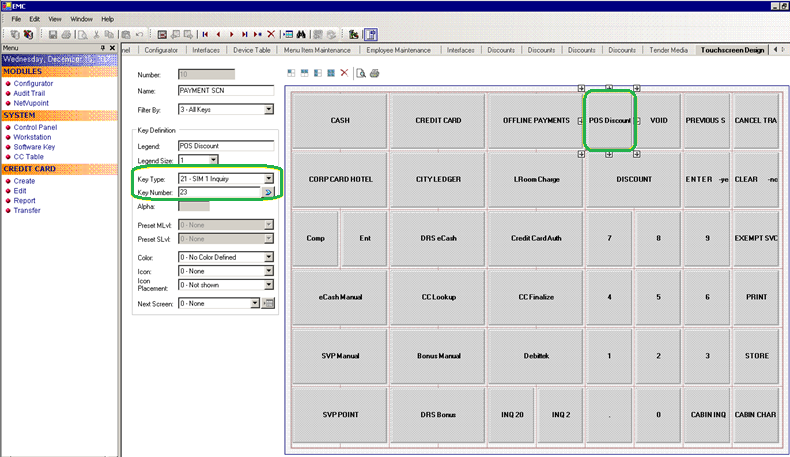Click the Key Number selection arrow button
790x457 pixels.
[x=268, y=192]
